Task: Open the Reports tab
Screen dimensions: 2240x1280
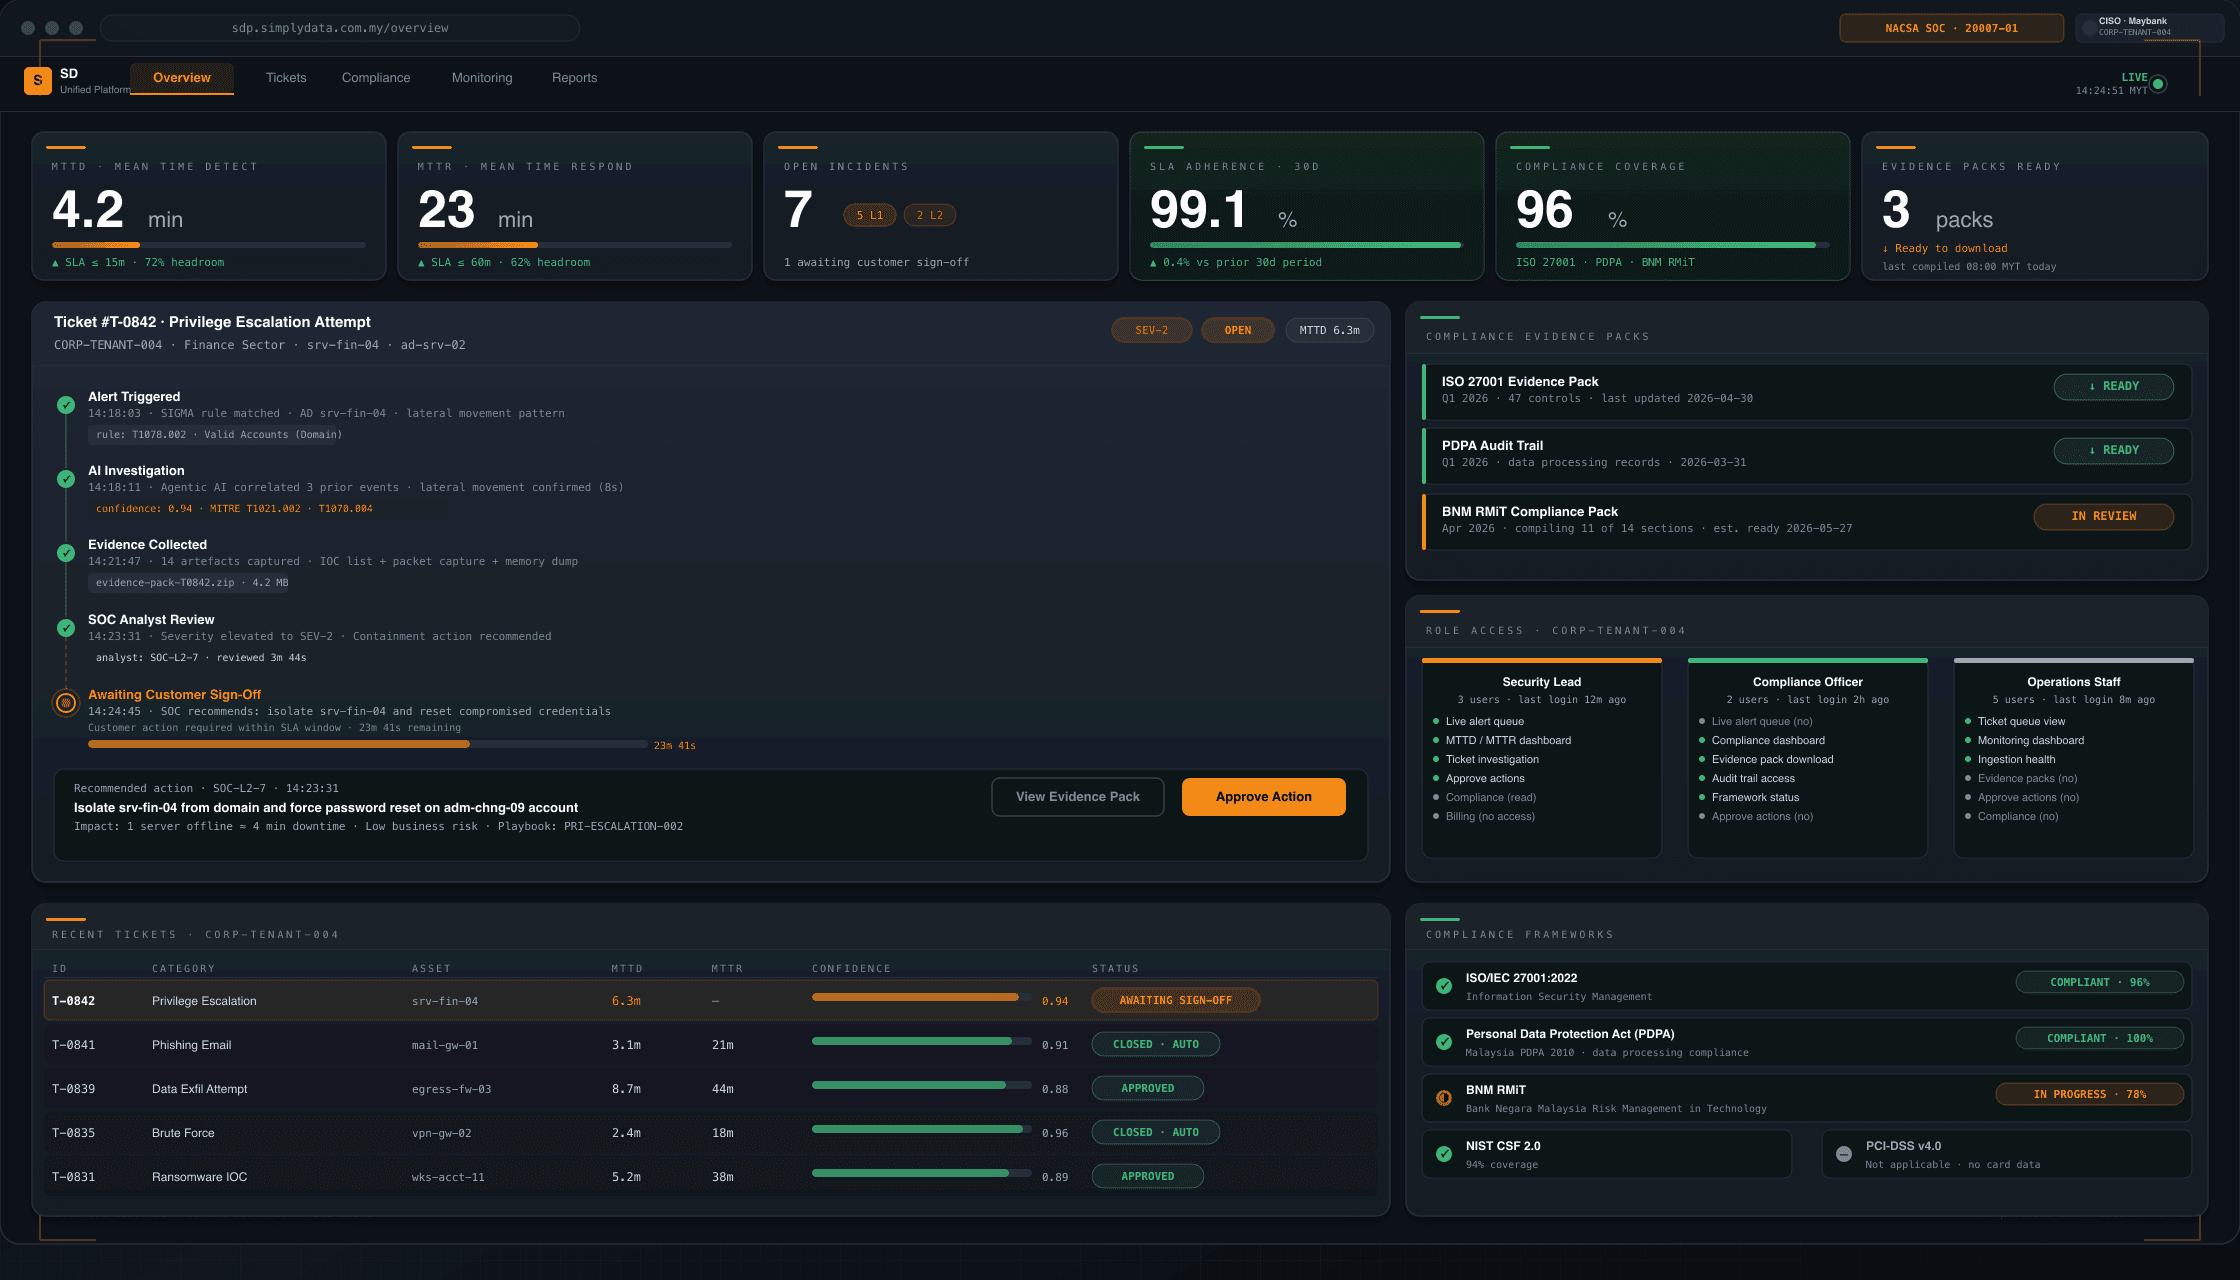Action: pos(574,78)
